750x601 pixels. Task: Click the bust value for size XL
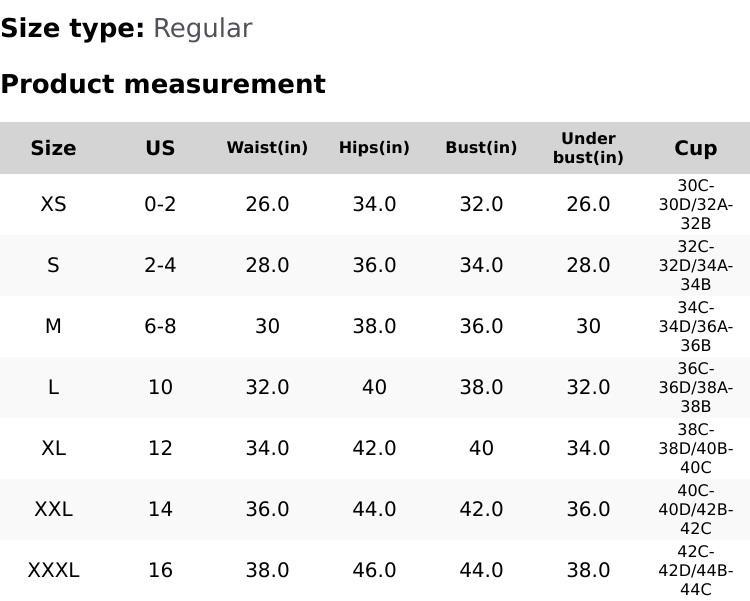[481, 448]
